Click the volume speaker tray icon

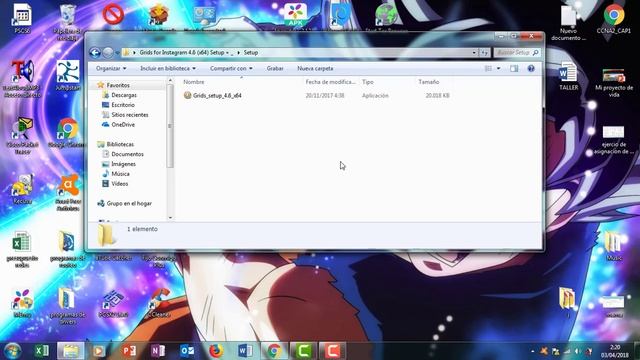tap(578, 351)
